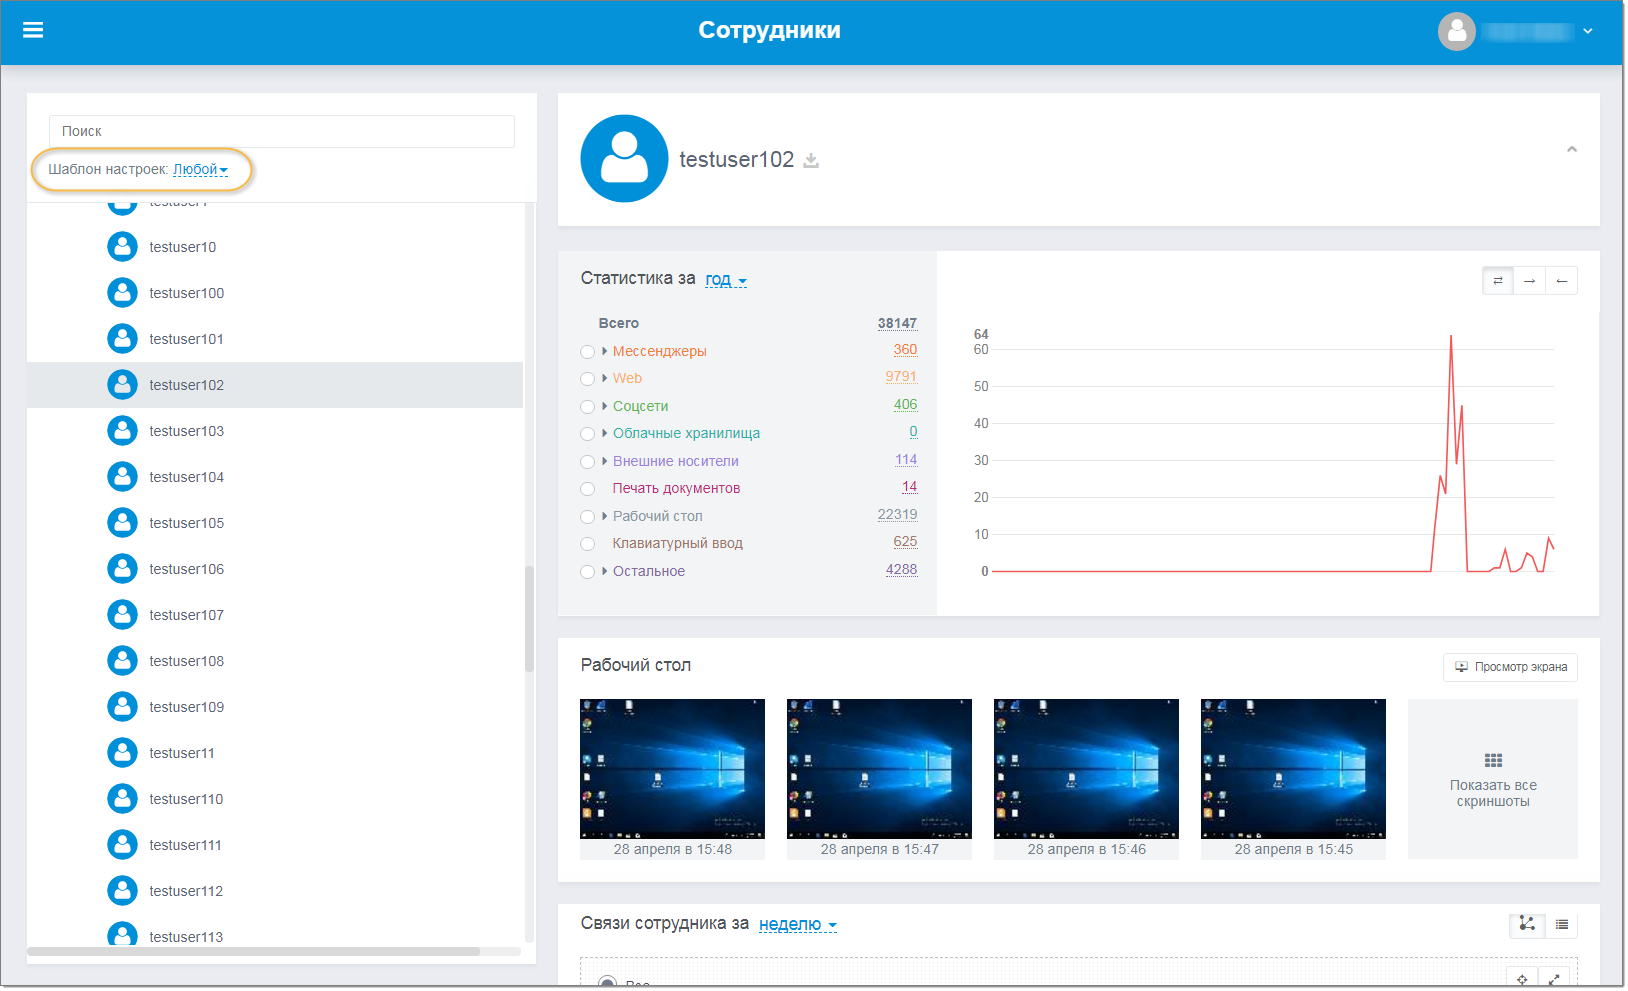Open Клавиатурный ввод statistics link
This screenshot has height=991, width=1628.
[x=677, y=543]
